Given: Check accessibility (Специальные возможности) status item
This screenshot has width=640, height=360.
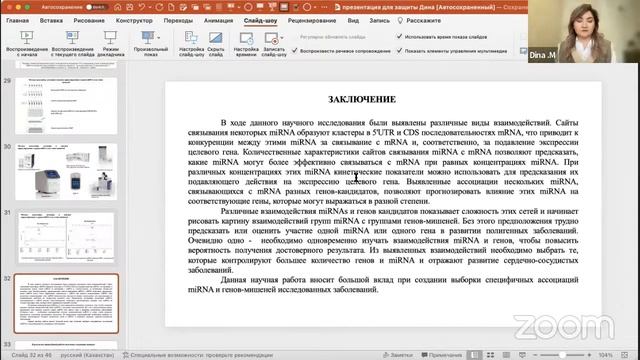Looking at the screenshot, I should point(198,355).
